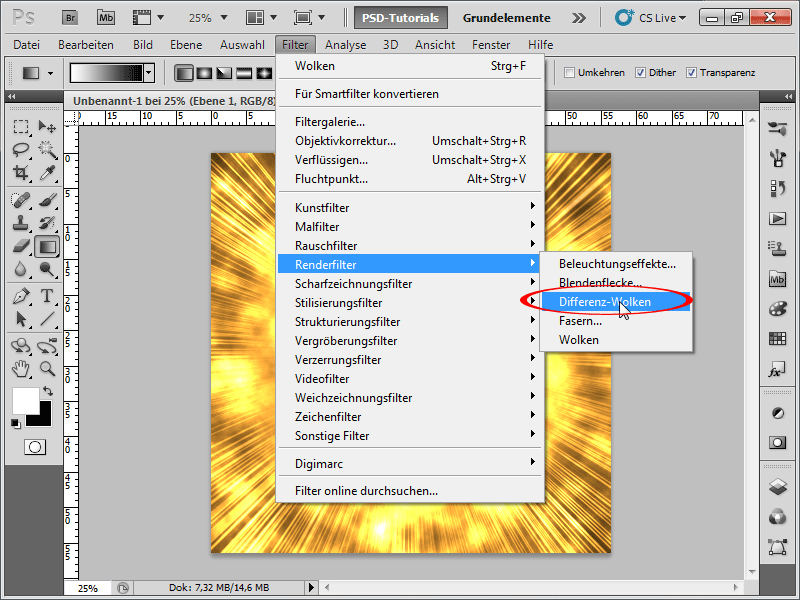Select the History Brush tool
800x600 pixels.
[47, 223]
